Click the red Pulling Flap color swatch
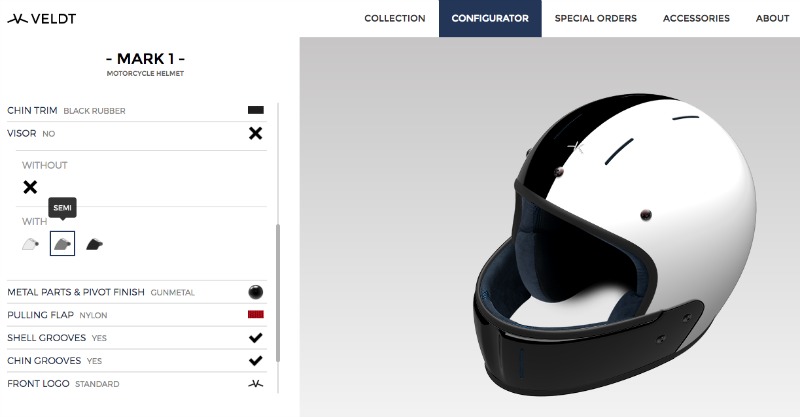Screen dimensions: 800x417 point(256,314)
